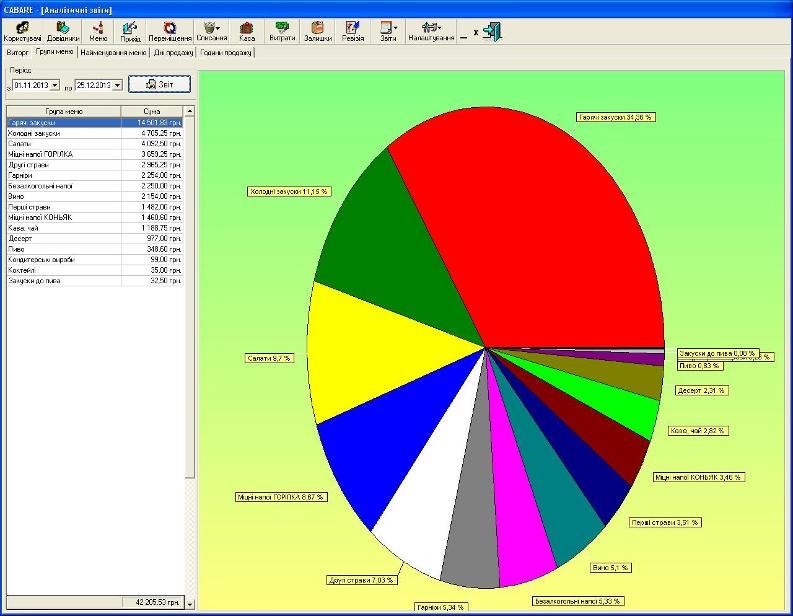The width and height of the screenshot is (793, 616).
Task: Switch to the Години продажу tab
Action: coord(226,53)
